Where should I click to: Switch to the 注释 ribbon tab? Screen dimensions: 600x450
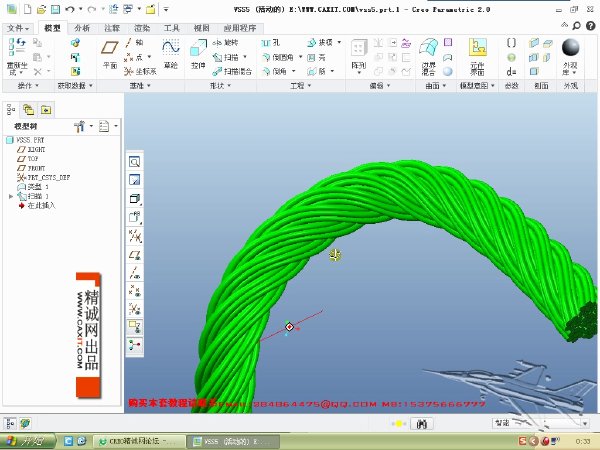(112, 28)
